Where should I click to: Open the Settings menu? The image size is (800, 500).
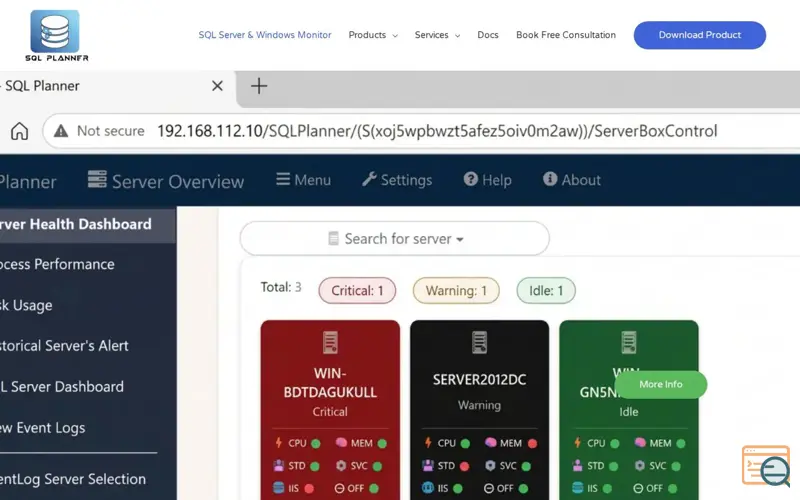397,180
